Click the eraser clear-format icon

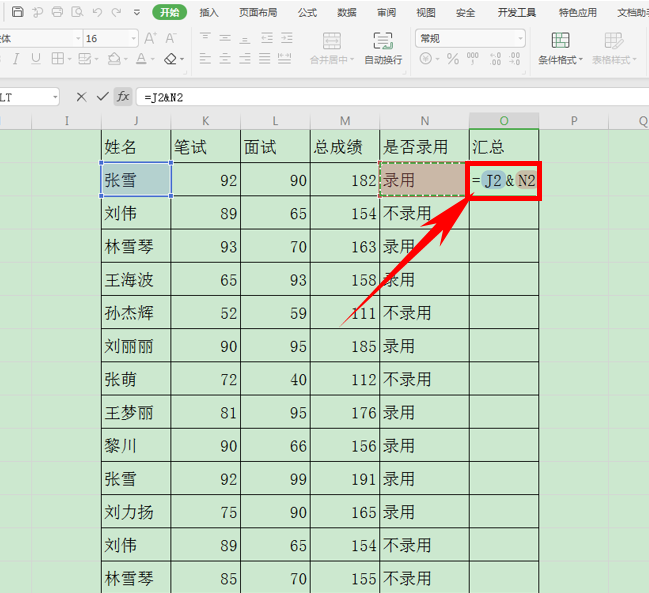(x=171, y=59)
